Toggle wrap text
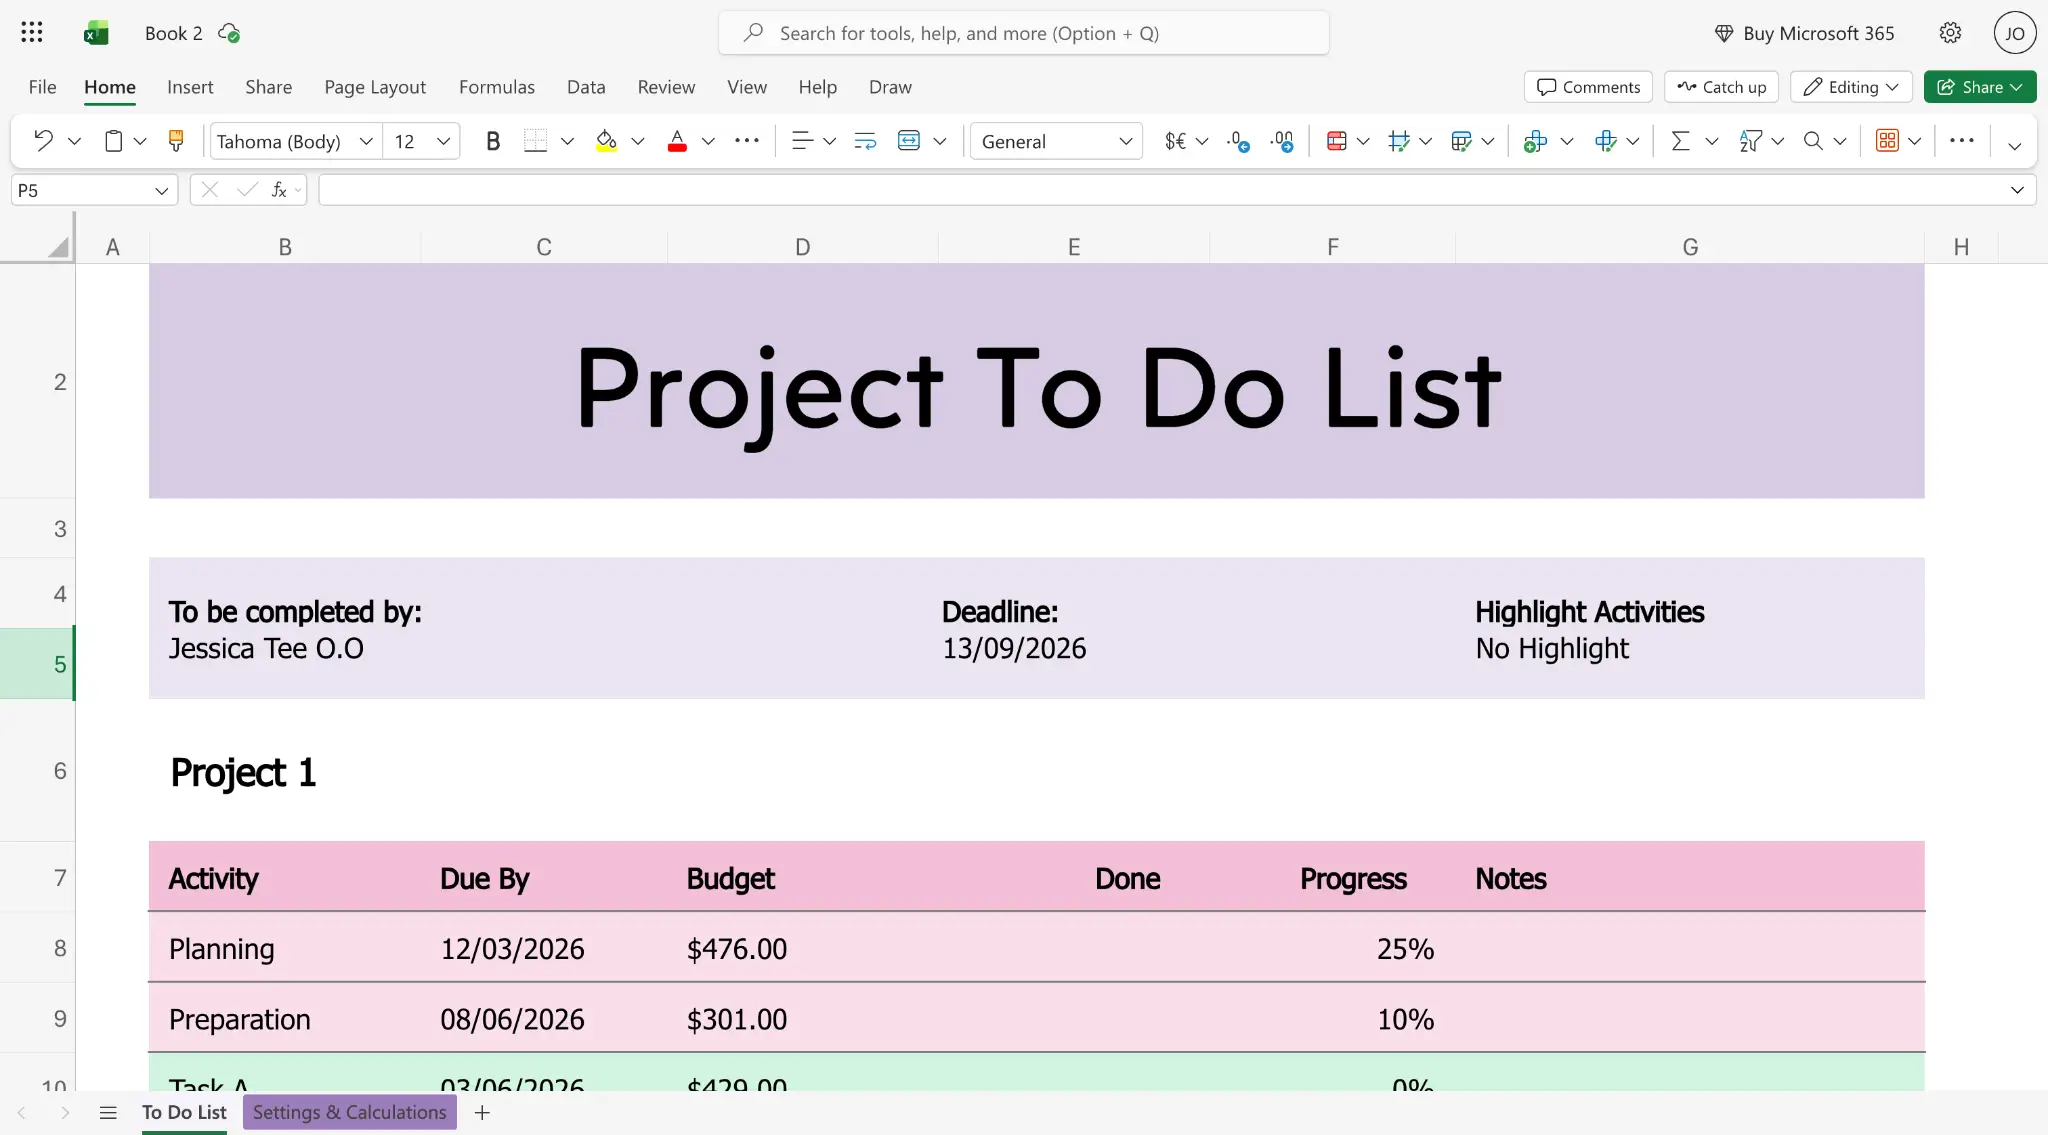Viewport: 2048px width, 1135px height. click(865, 141)
